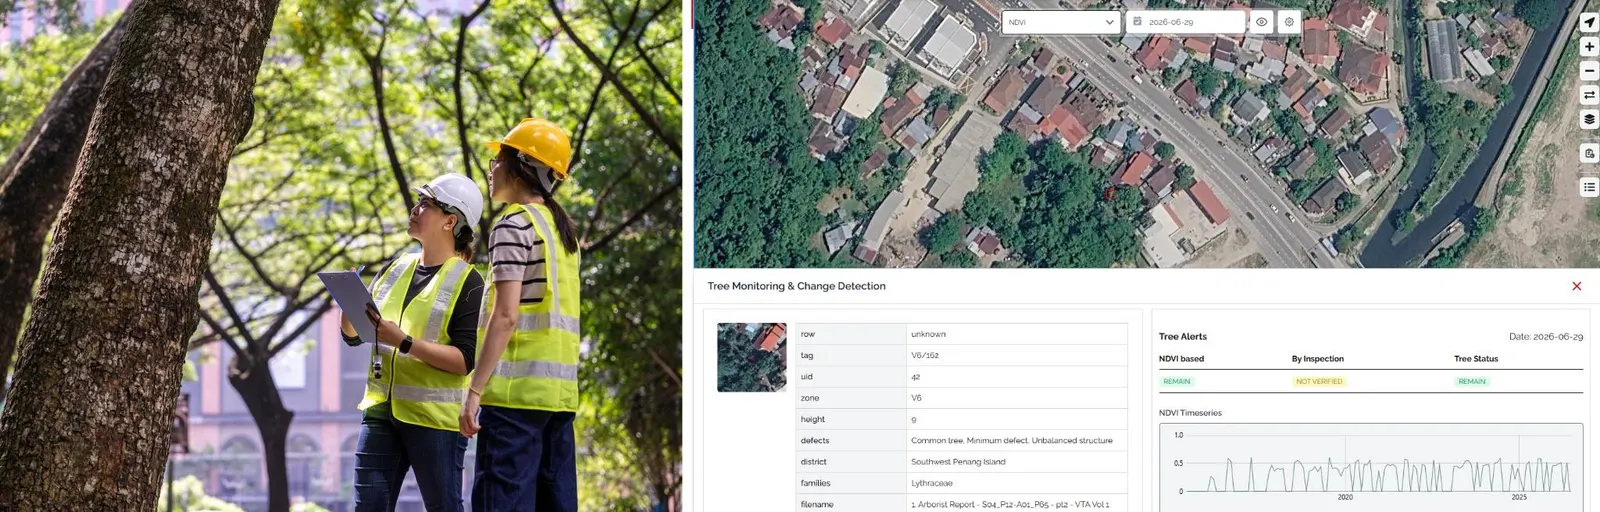Click the uid value '42'
Screen dimensions: 1600x512
915,377
